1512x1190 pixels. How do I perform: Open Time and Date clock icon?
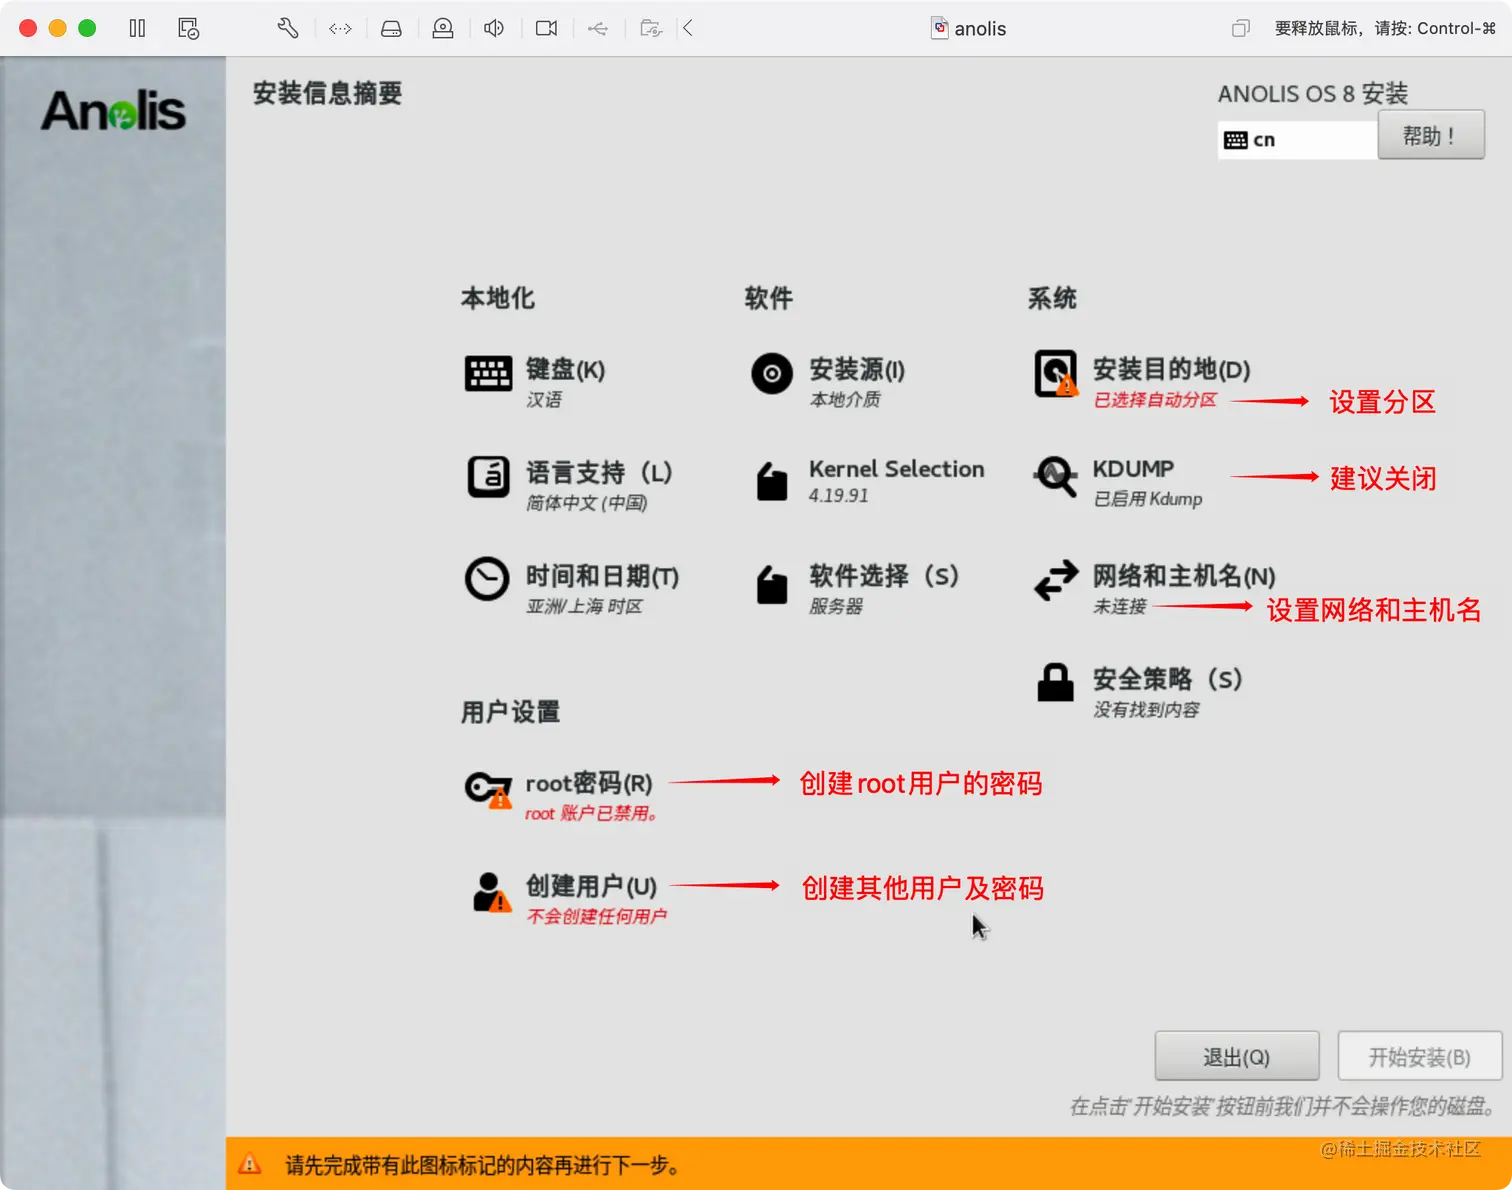pyautogui.click(x=487, y=579)
